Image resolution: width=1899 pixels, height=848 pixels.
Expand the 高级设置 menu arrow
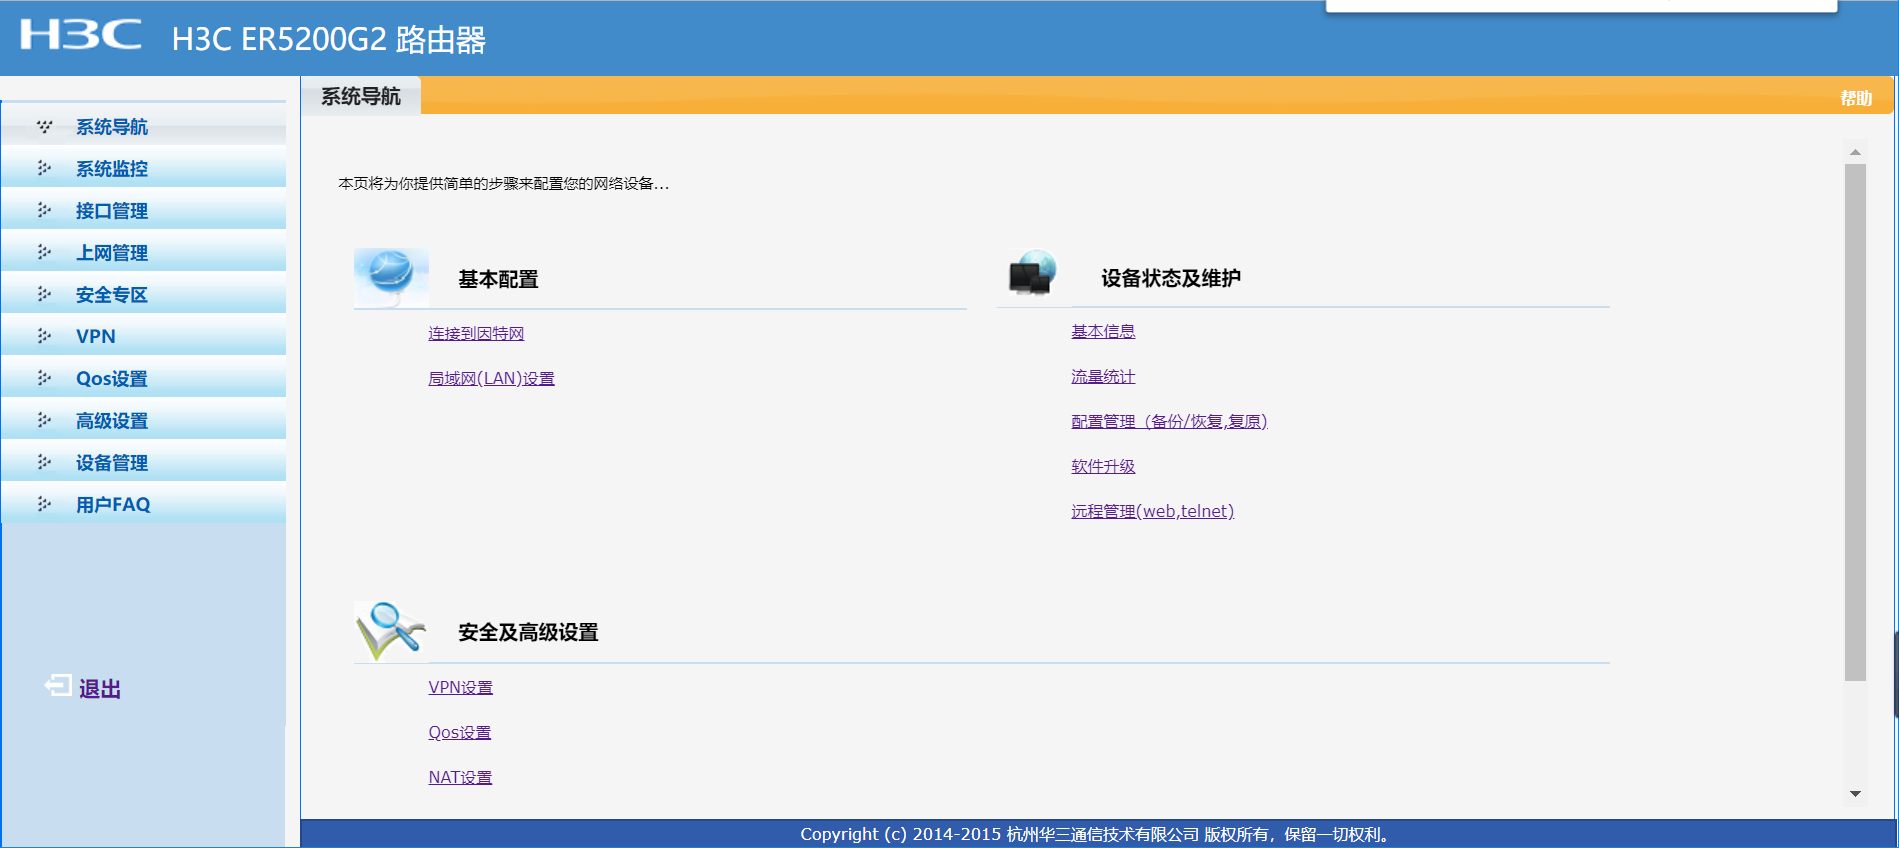coord(44,420)
